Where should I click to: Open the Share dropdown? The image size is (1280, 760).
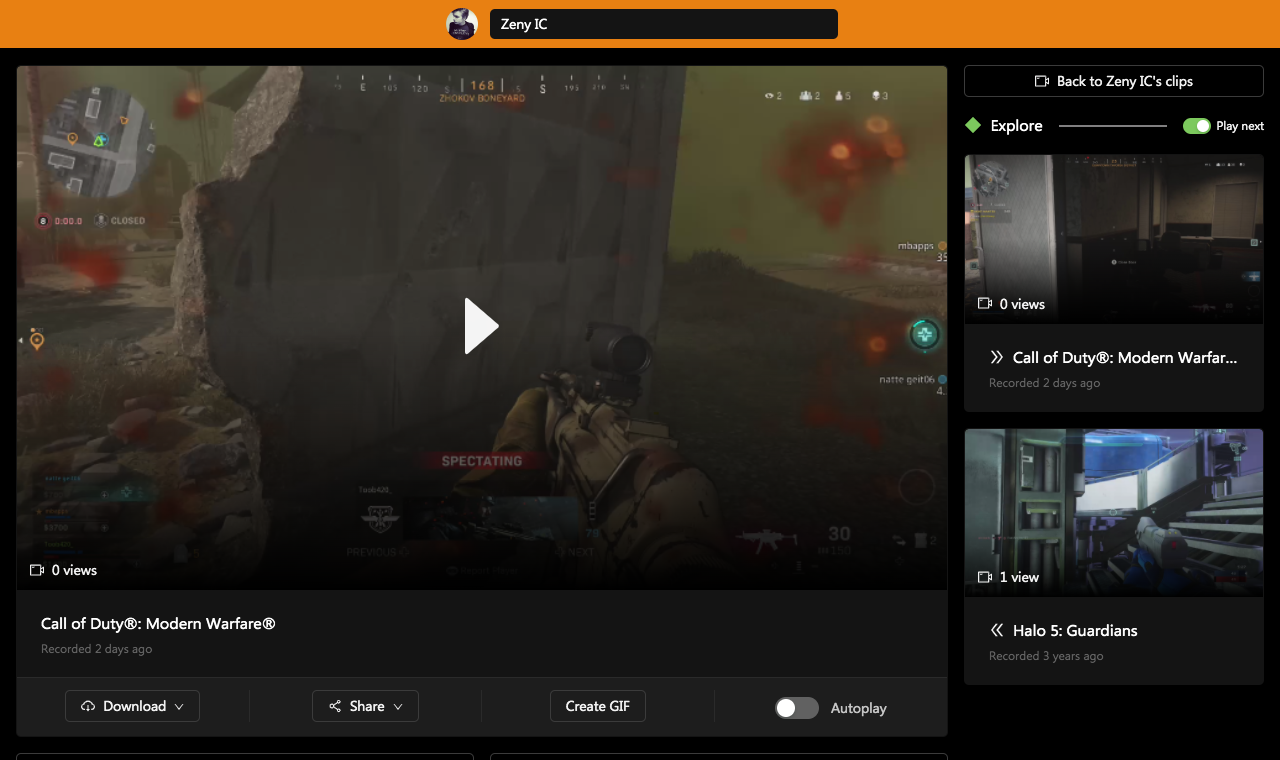tap(399, 705)
